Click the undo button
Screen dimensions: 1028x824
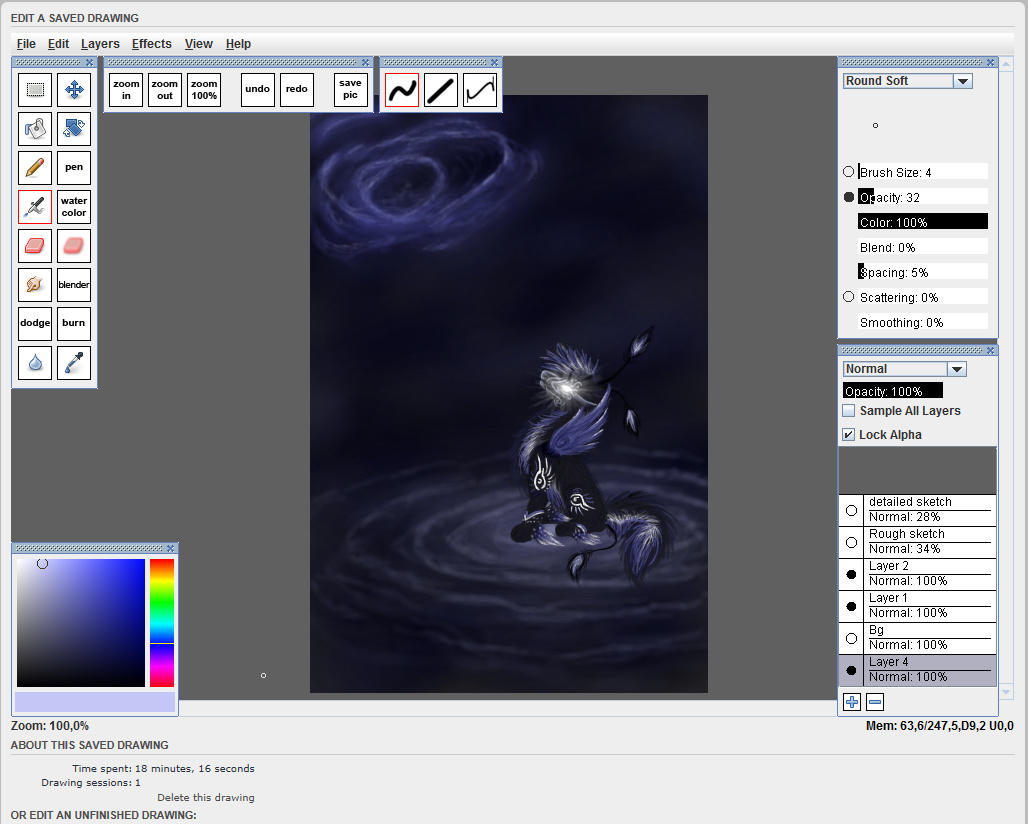point(258,90)
